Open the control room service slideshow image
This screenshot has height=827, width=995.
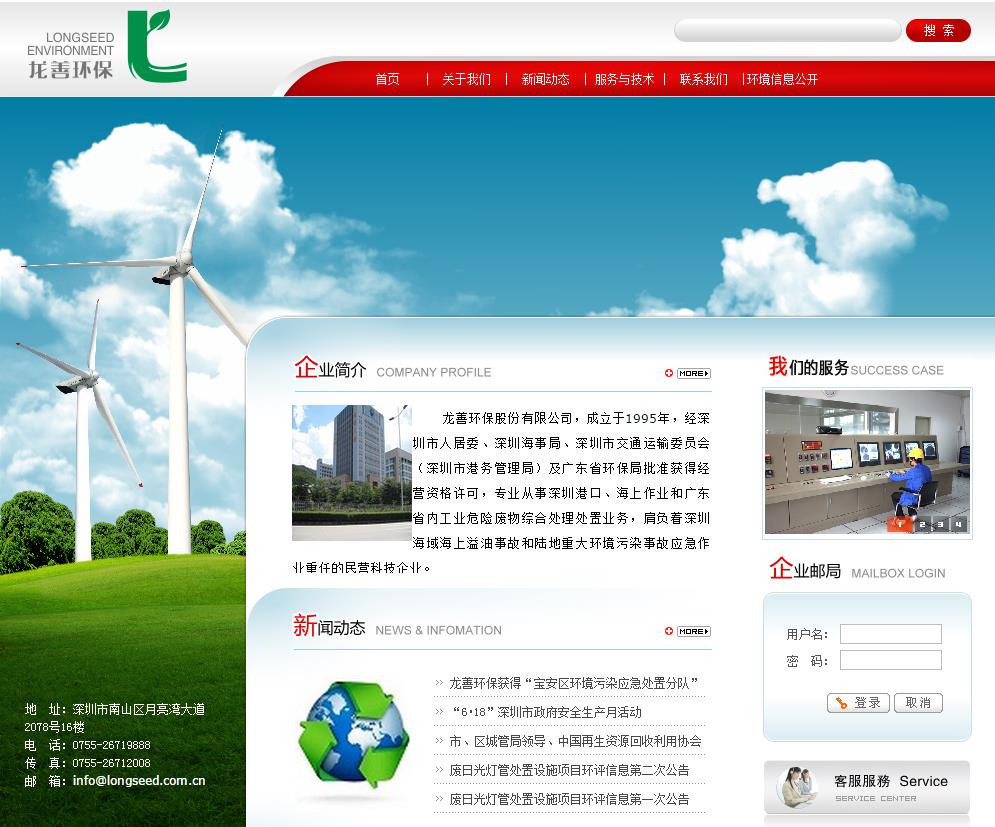click(x=867, y=463)
